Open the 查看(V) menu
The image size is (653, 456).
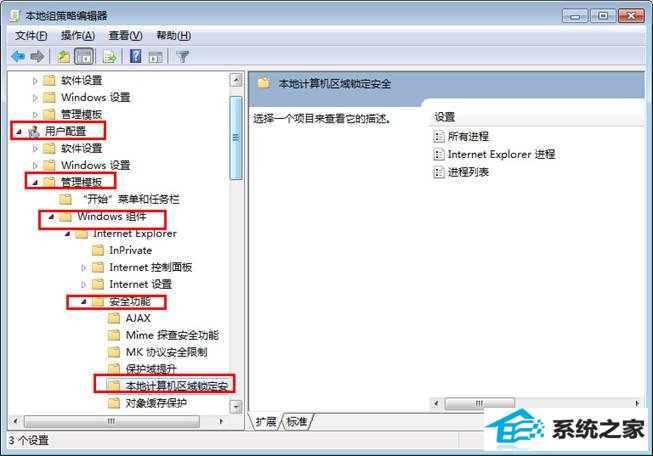[125, 36]
